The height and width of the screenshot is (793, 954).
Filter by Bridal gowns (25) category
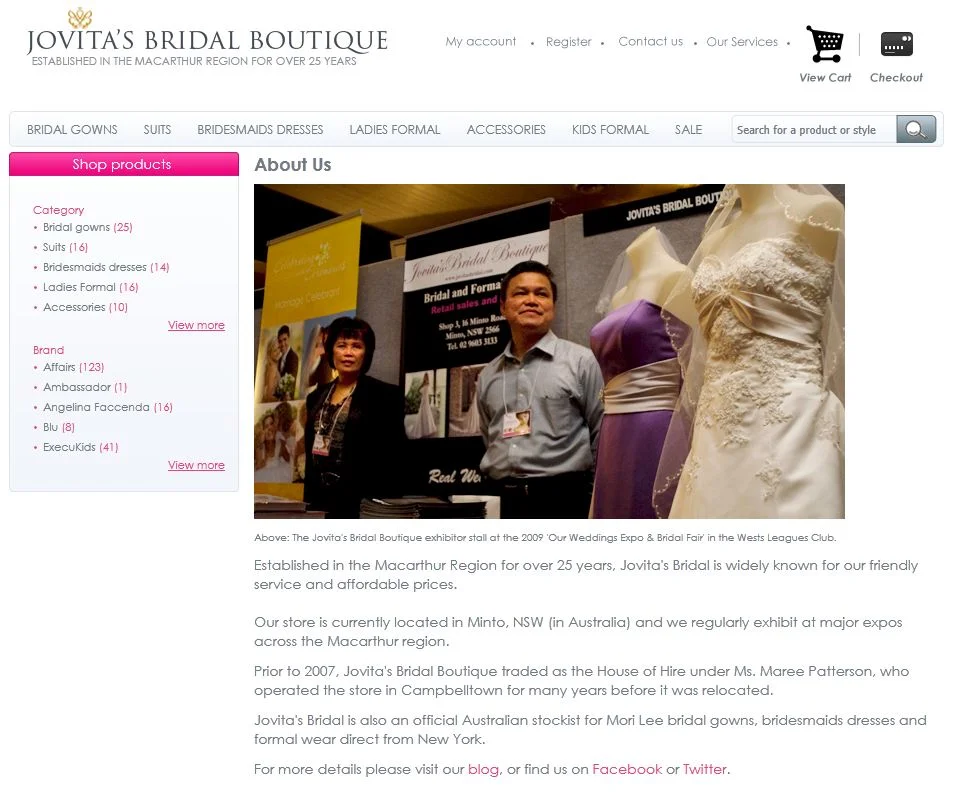[88, 227]
